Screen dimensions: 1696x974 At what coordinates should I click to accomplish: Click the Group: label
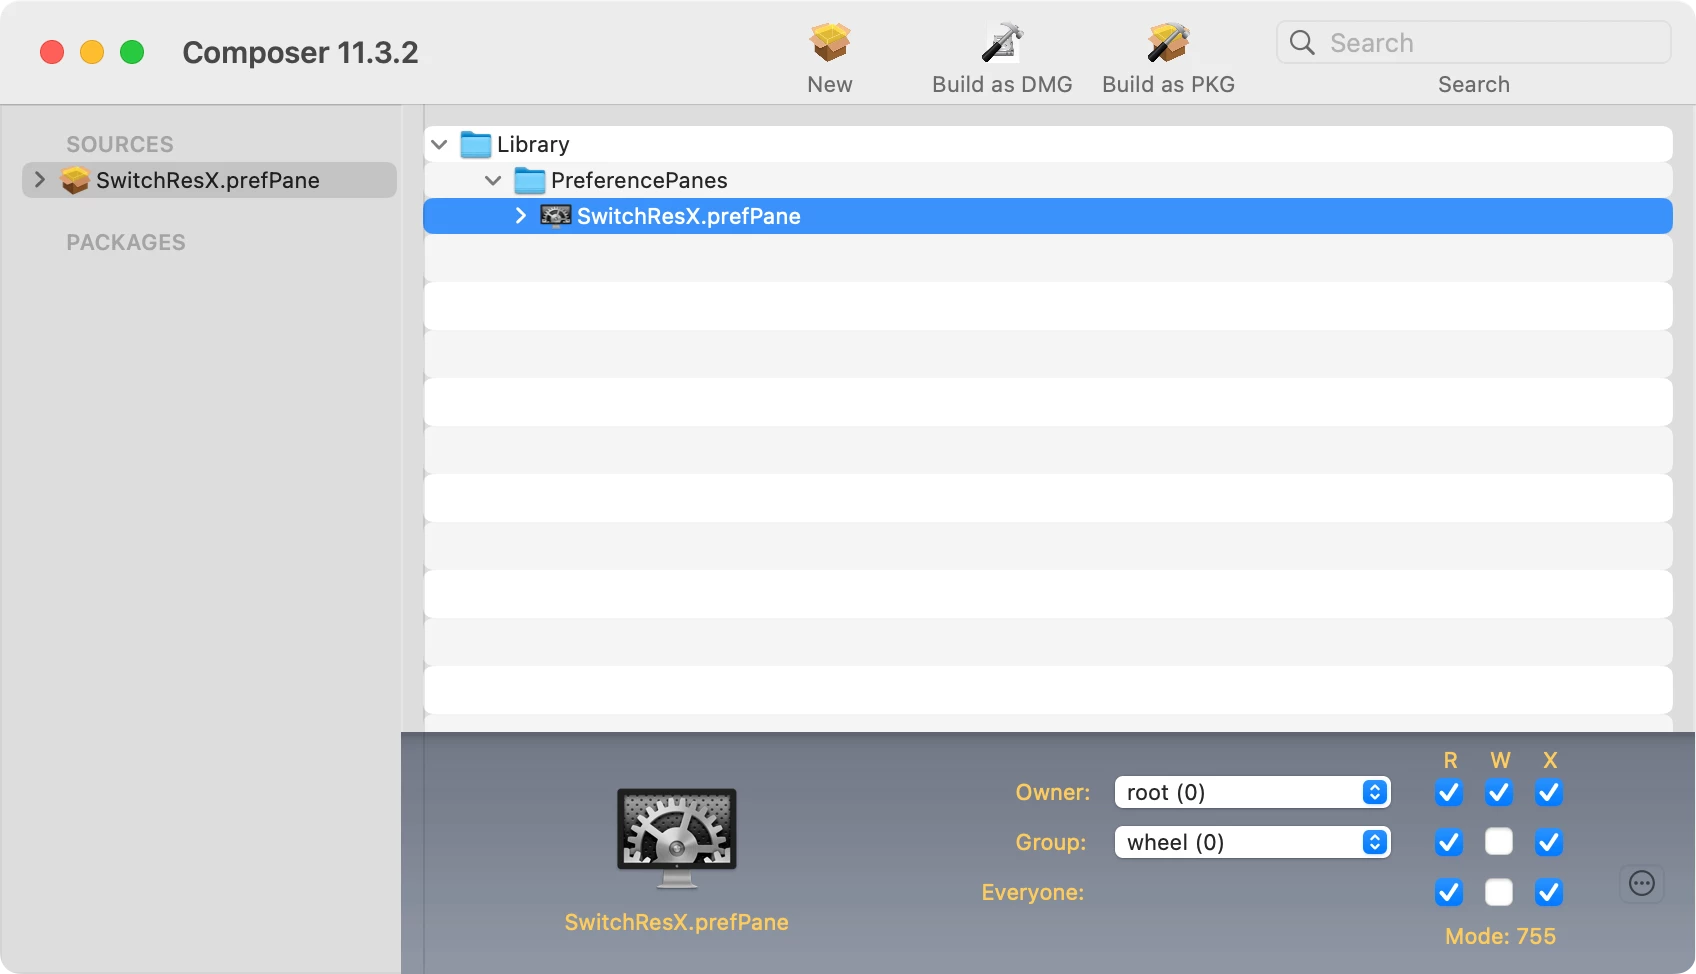click(1051, 842)
